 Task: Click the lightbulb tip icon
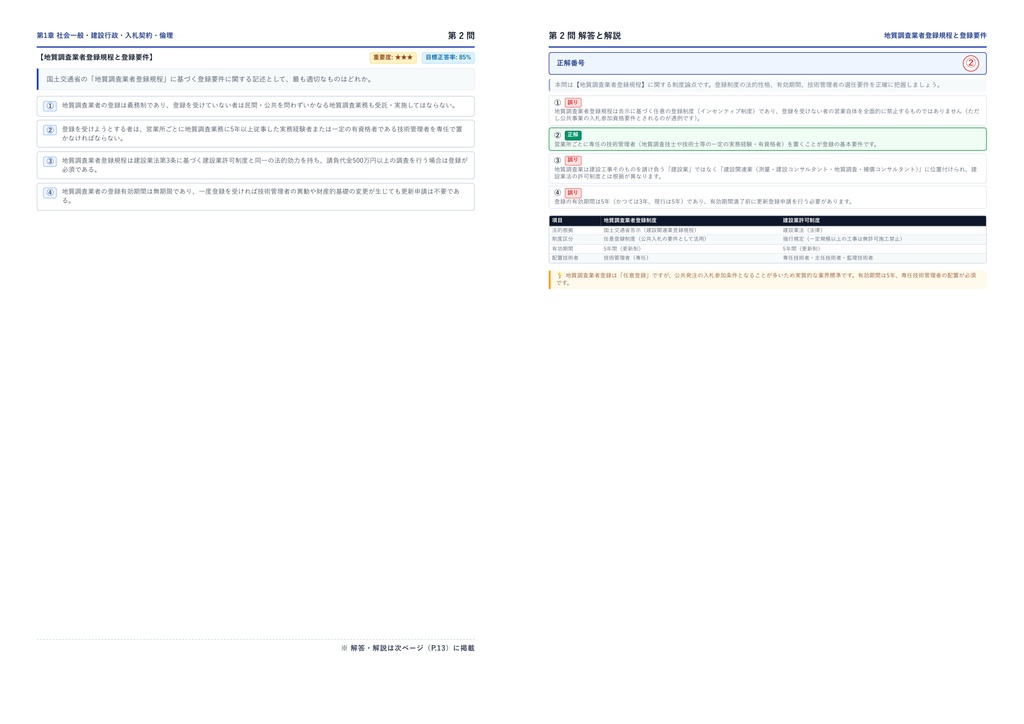(x=559, y=275)
